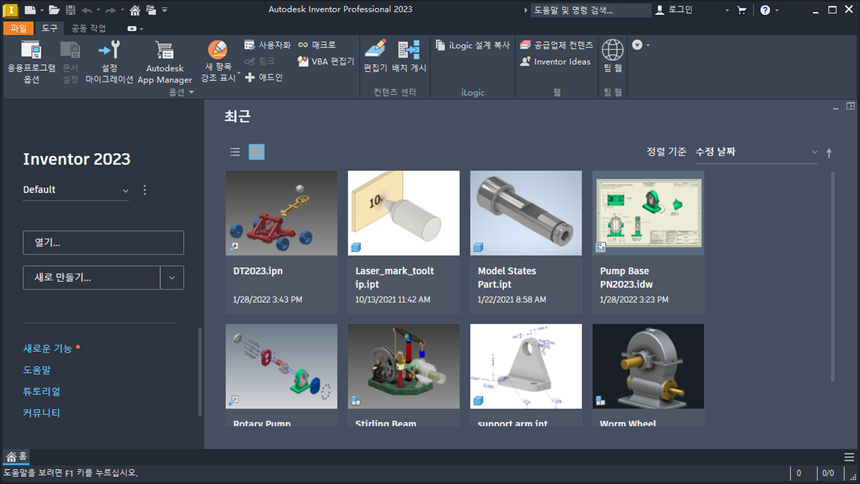Viewport: 860px width, 484px height.
Task: Open the Rotary Pump thumbnail
Action: click(281, 366)
